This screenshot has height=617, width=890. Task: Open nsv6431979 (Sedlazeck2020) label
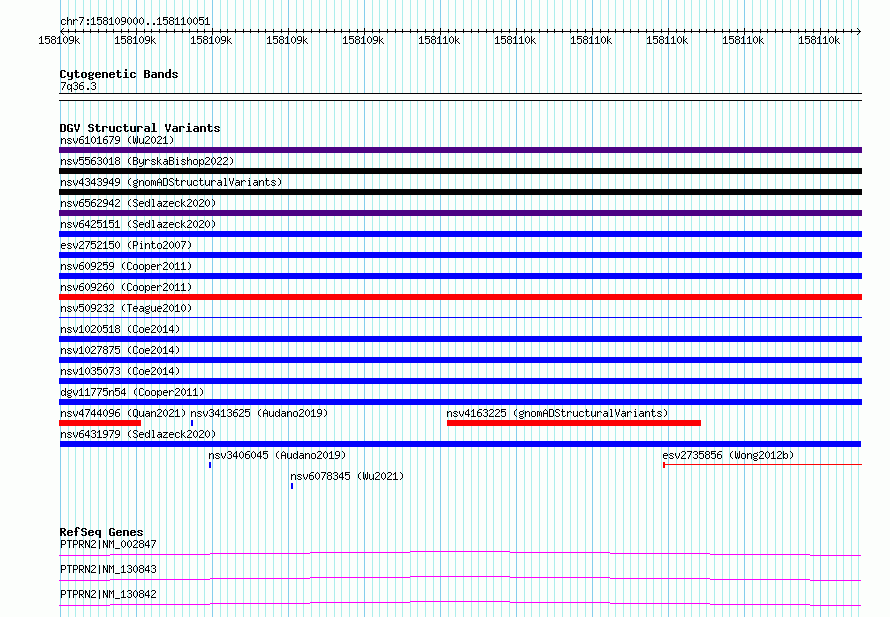pyautogui.click(x=138, y=434)
